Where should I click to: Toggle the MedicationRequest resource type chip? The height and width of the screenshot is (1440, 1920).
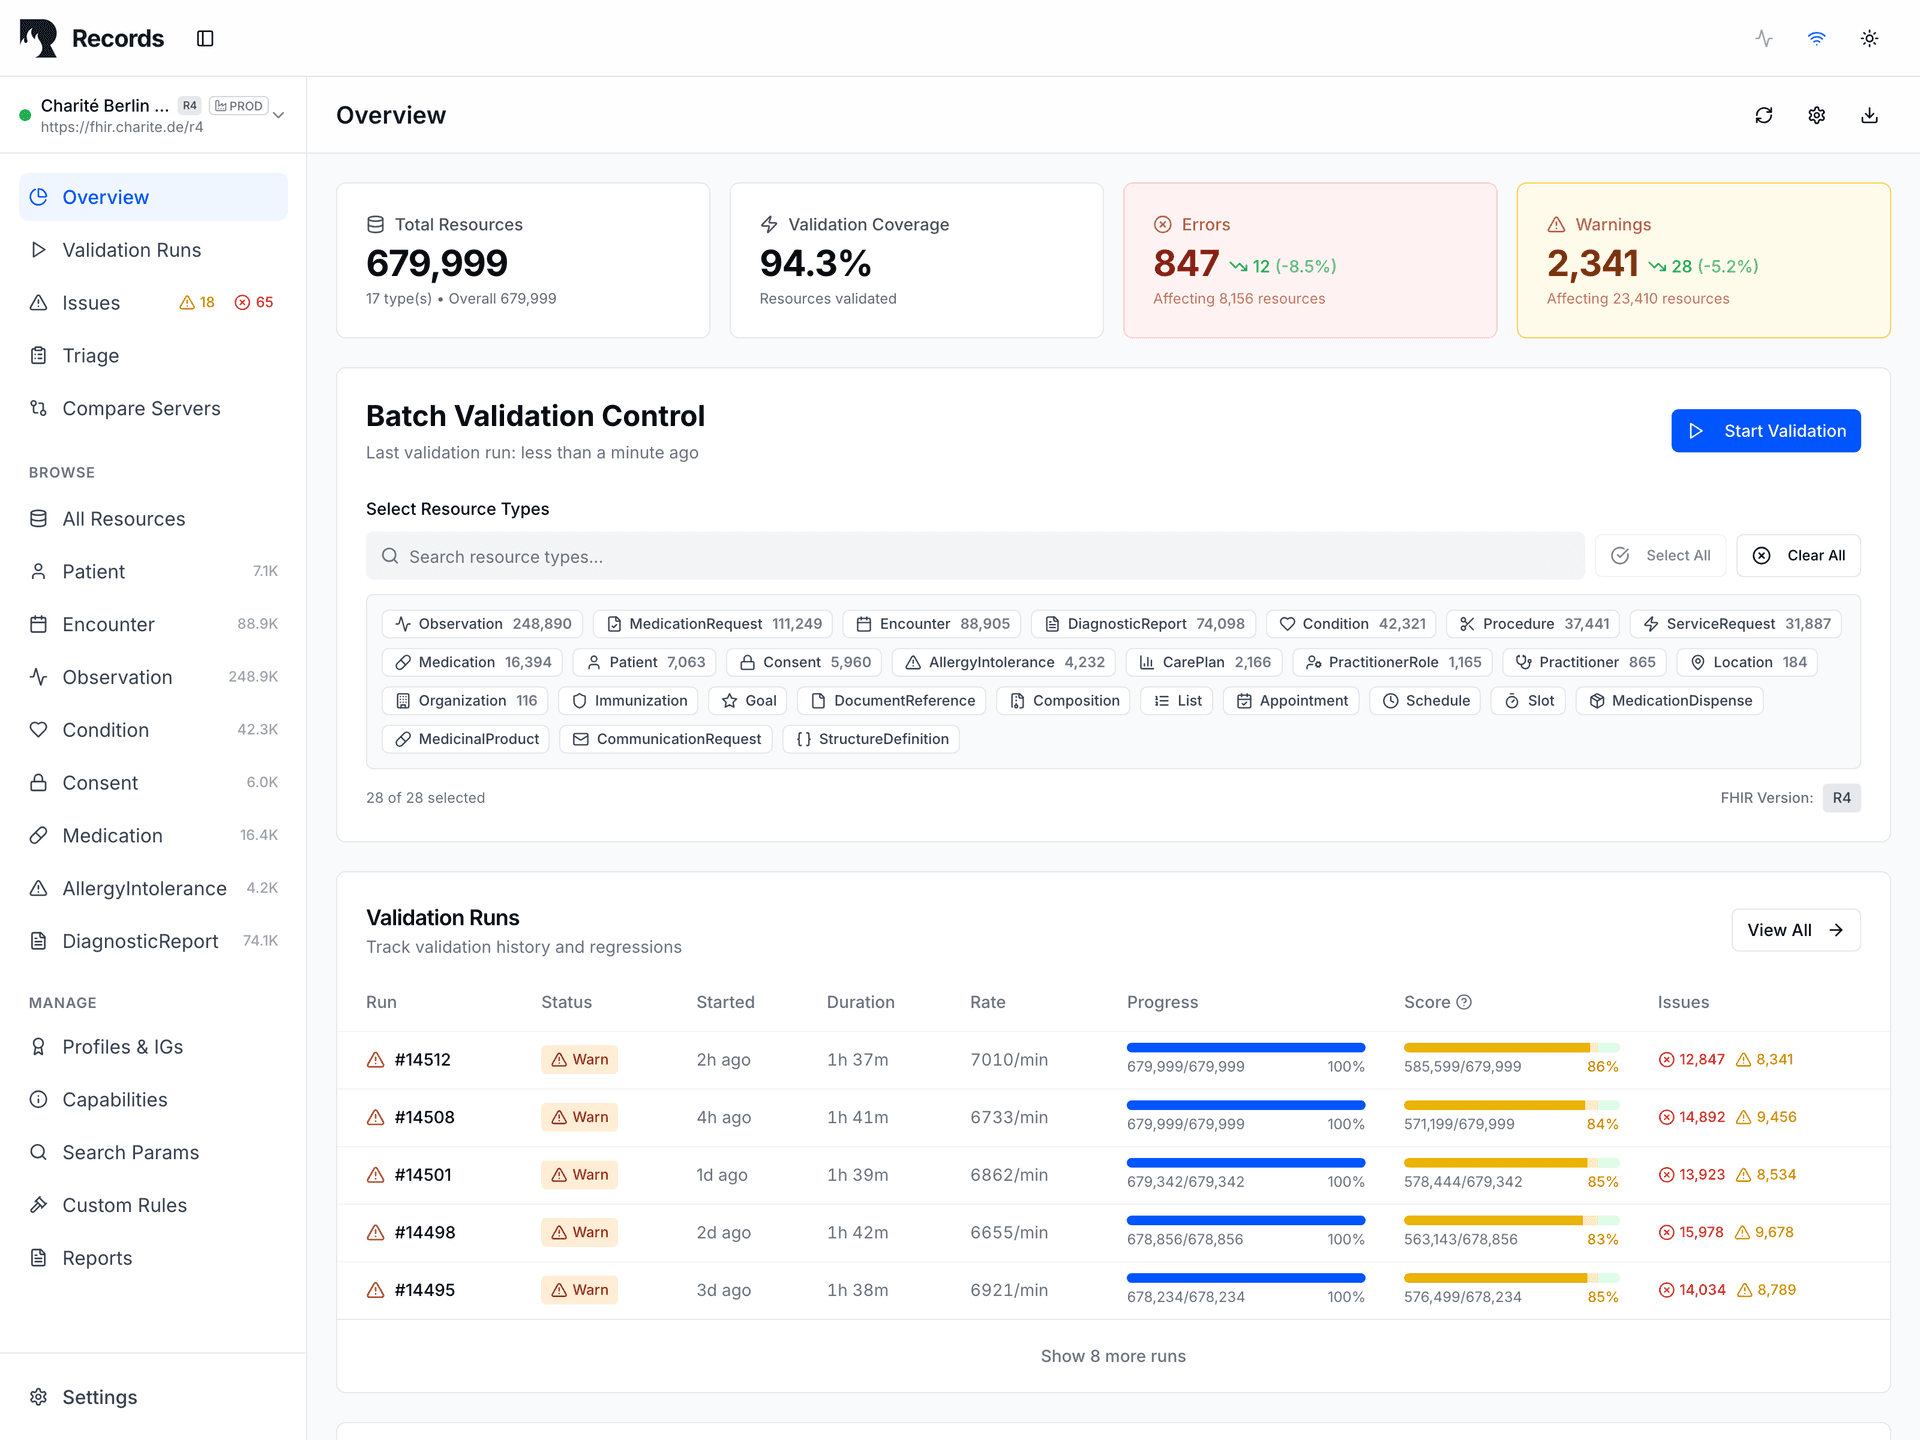point(712,623)
